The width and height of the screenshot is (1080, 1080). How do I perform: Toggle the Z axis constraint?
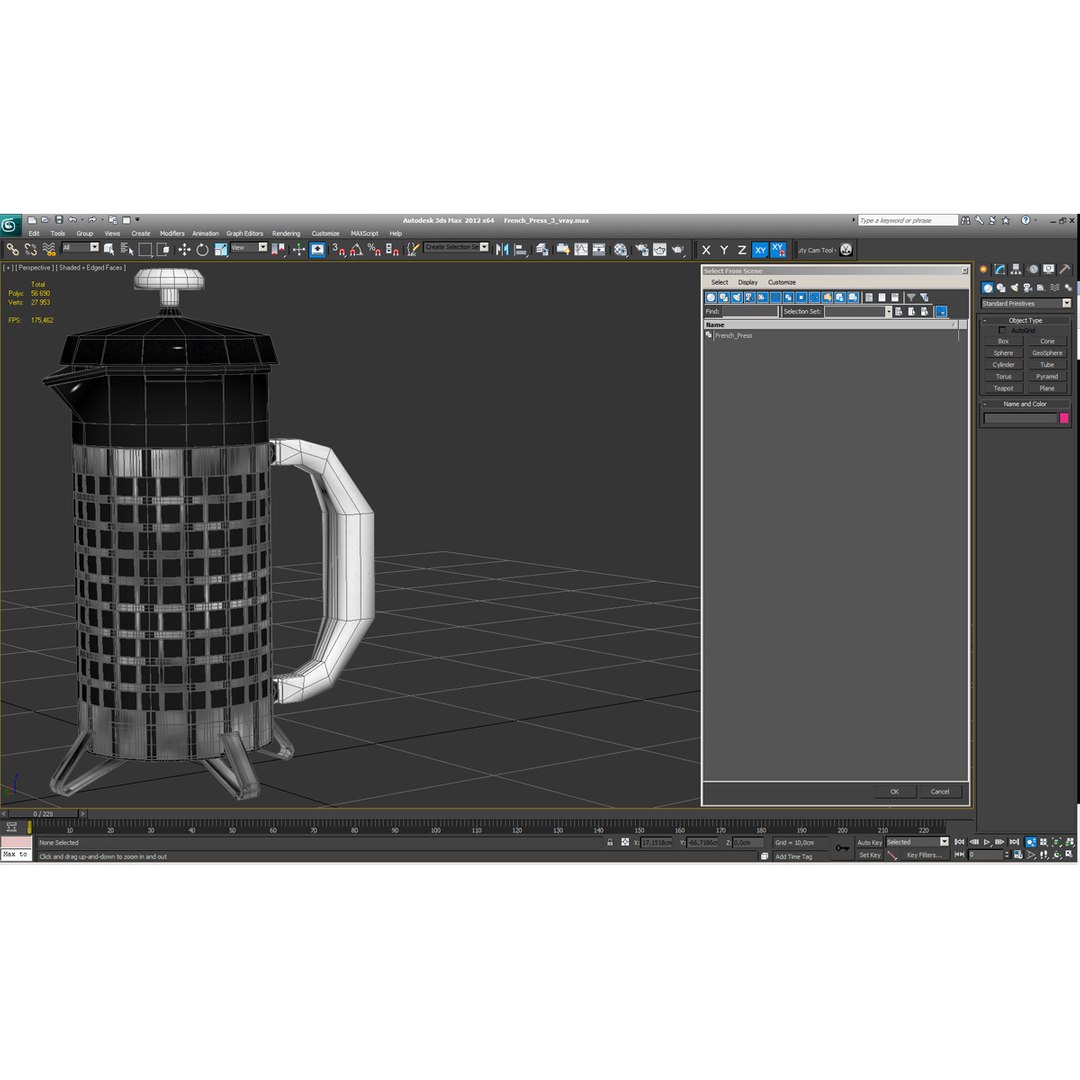pyautogui.click(x=742, y=250)
